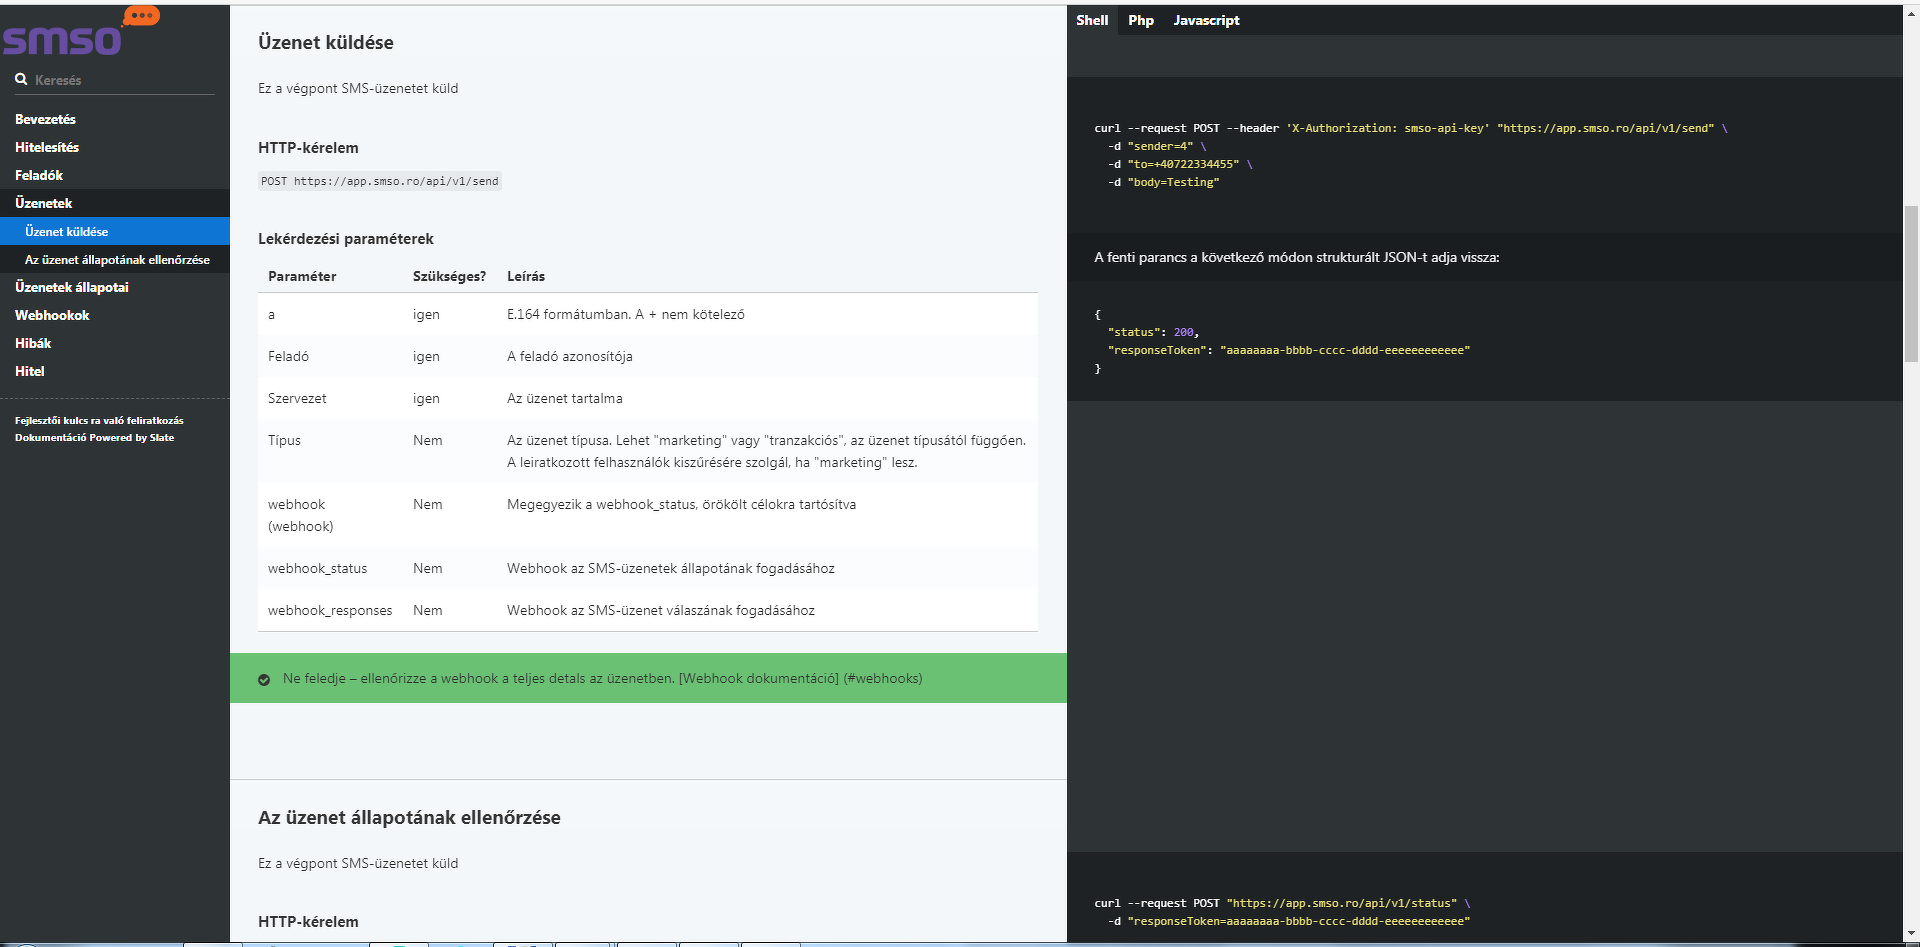Click the page vertical scrollbar thumb
This screenshot has height=947, width=1920.
pyautogui.click(x=1911, y=283)
